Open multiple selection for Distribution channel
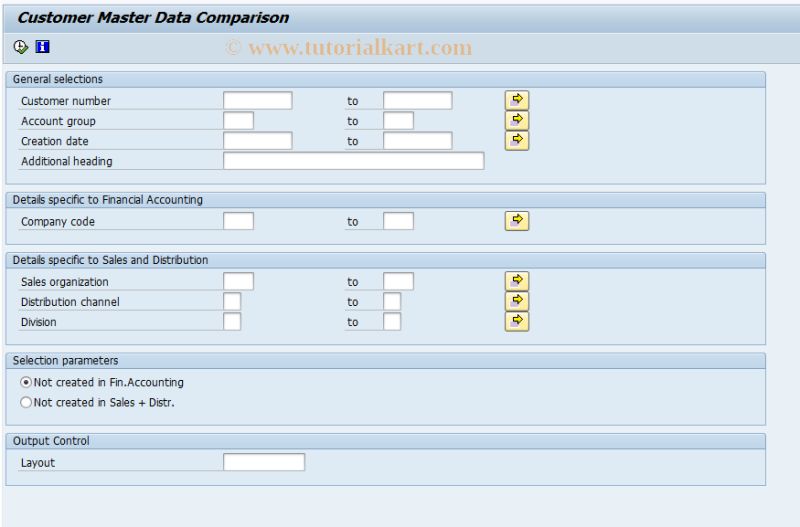 click(x=517, y=301)
